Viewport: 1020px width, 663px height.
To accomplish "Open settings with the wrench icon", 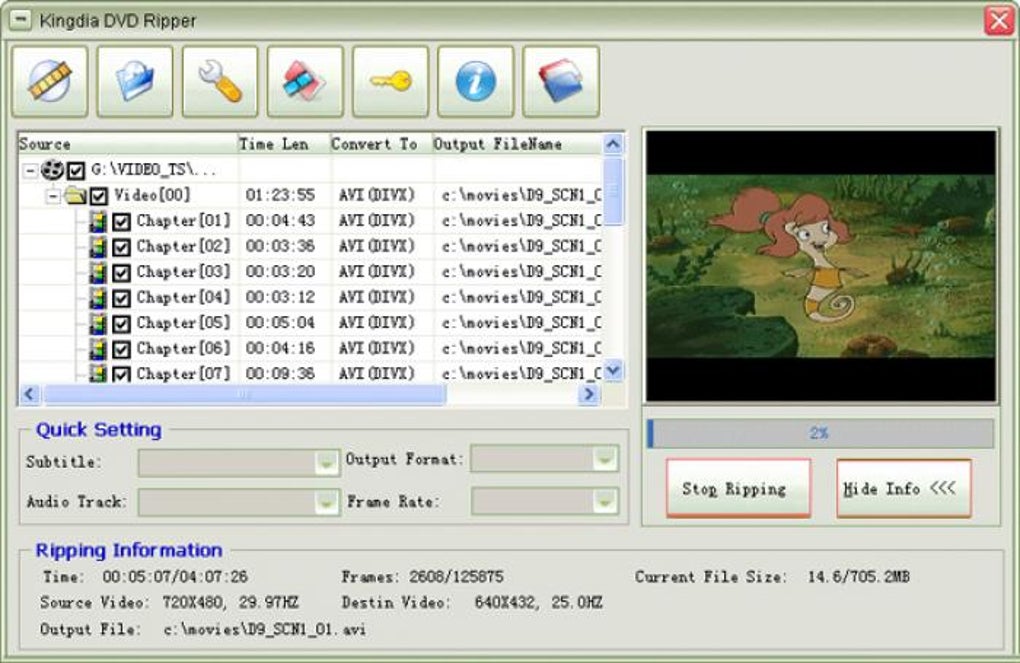I will (x=220, y=81).
